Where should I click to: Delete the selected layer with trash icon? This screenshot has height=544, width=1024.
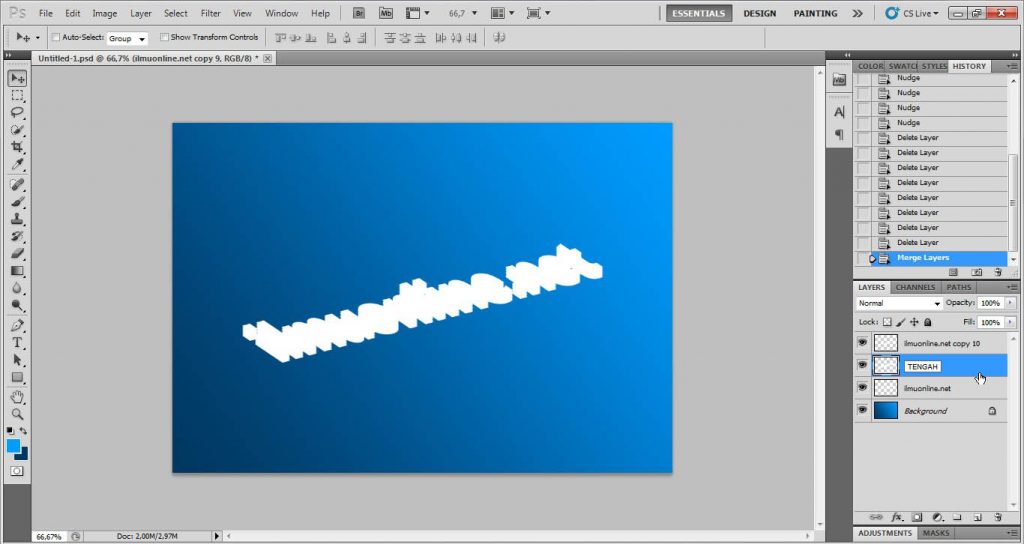(997, 517)
